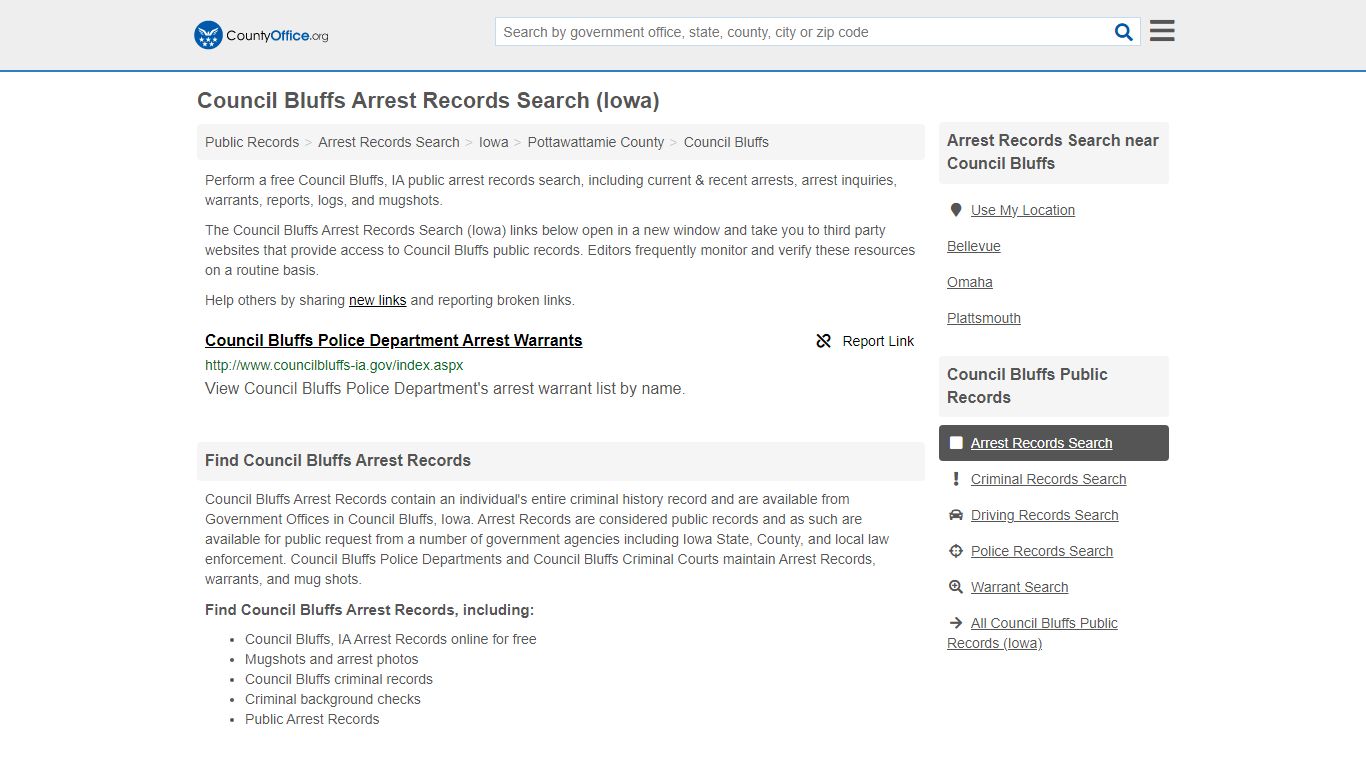Click Use My Location
The height and width of the screenshot is (768, 1366).
[1023, 210]
